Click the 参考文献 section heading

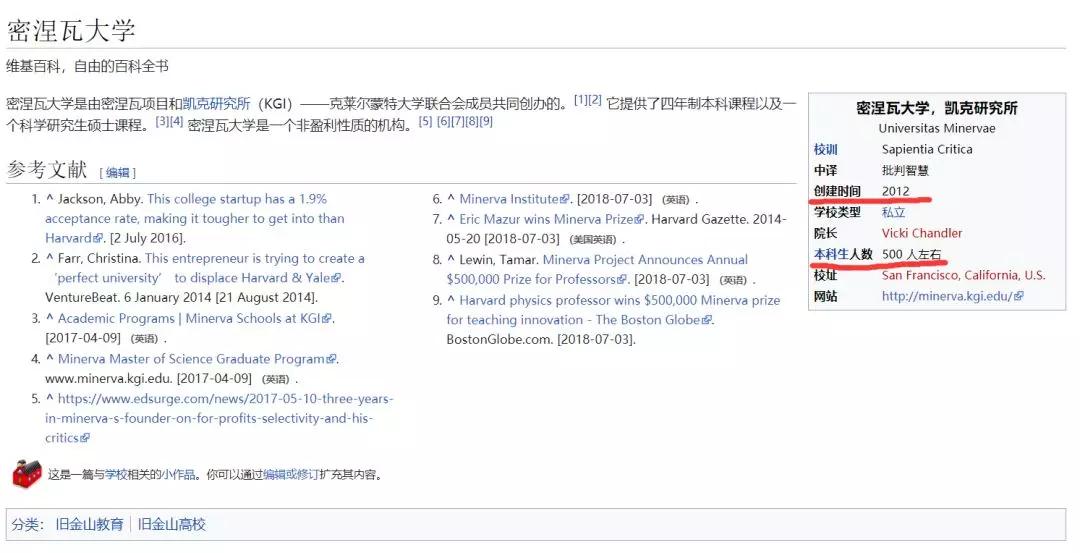(x=48, y=169)
